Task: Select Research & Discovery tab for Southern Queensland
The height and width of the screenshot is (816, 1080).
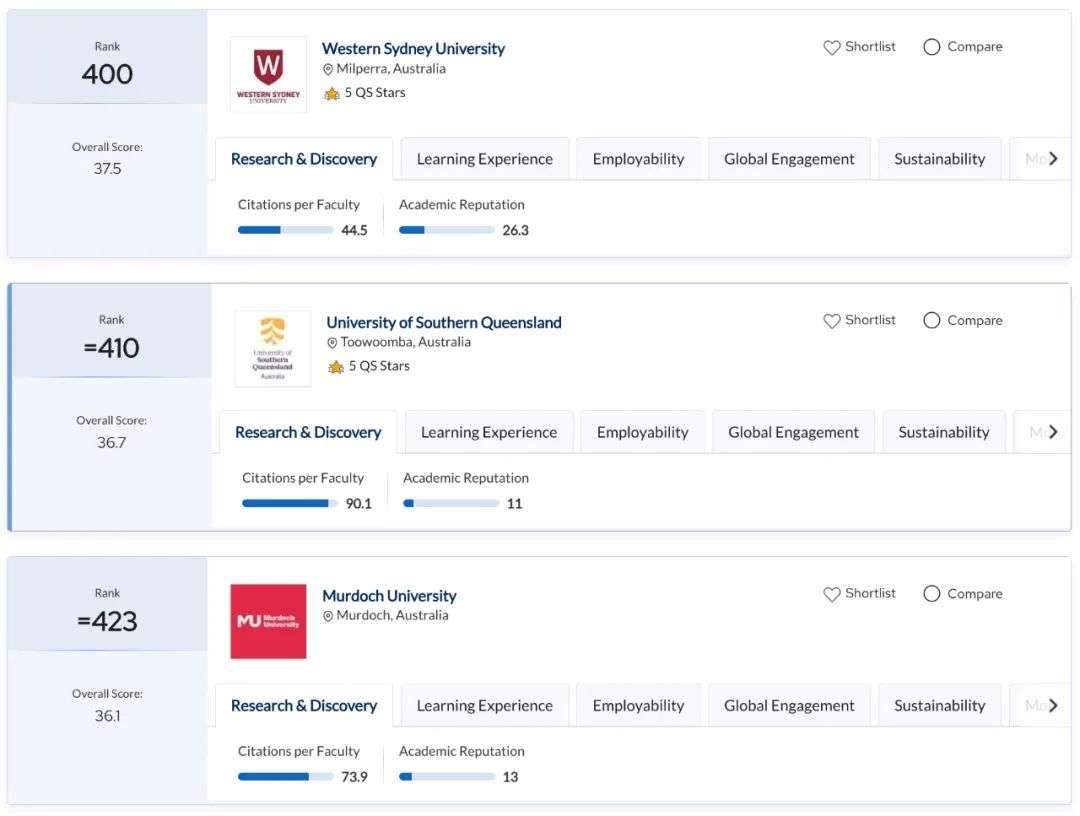Action: tap(308, 432)
